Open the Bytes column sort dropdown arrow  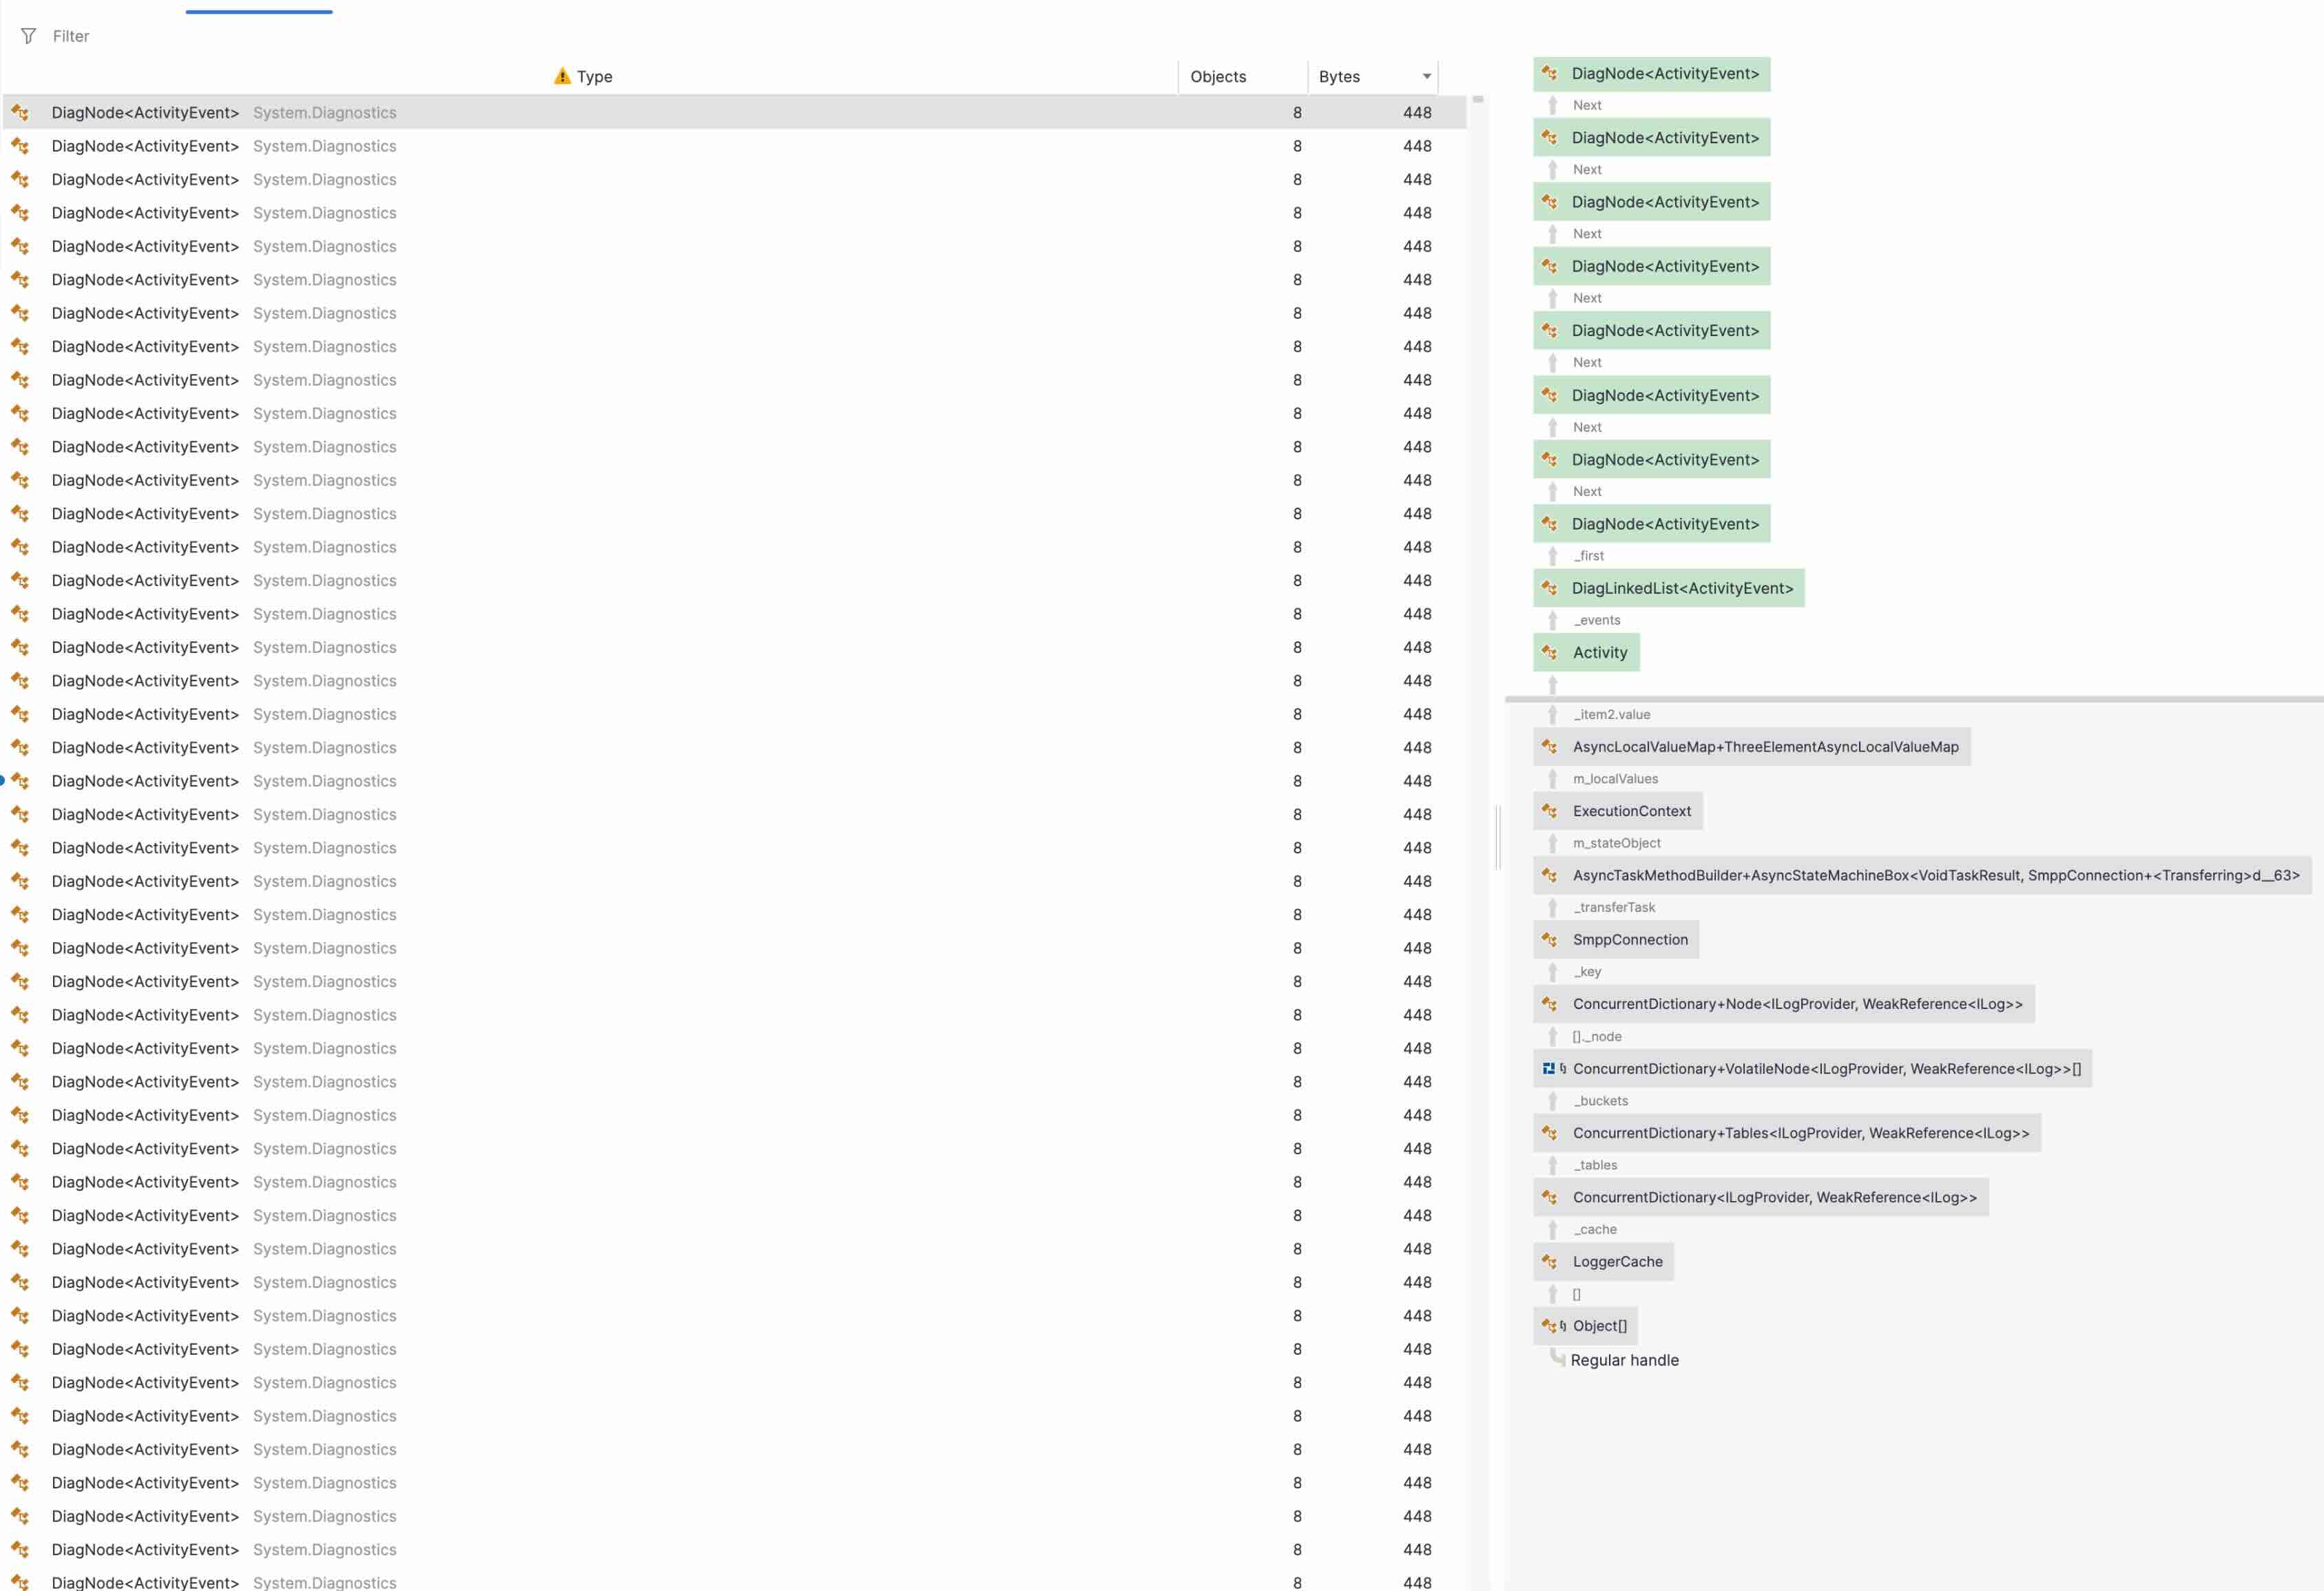point(1427,77)
